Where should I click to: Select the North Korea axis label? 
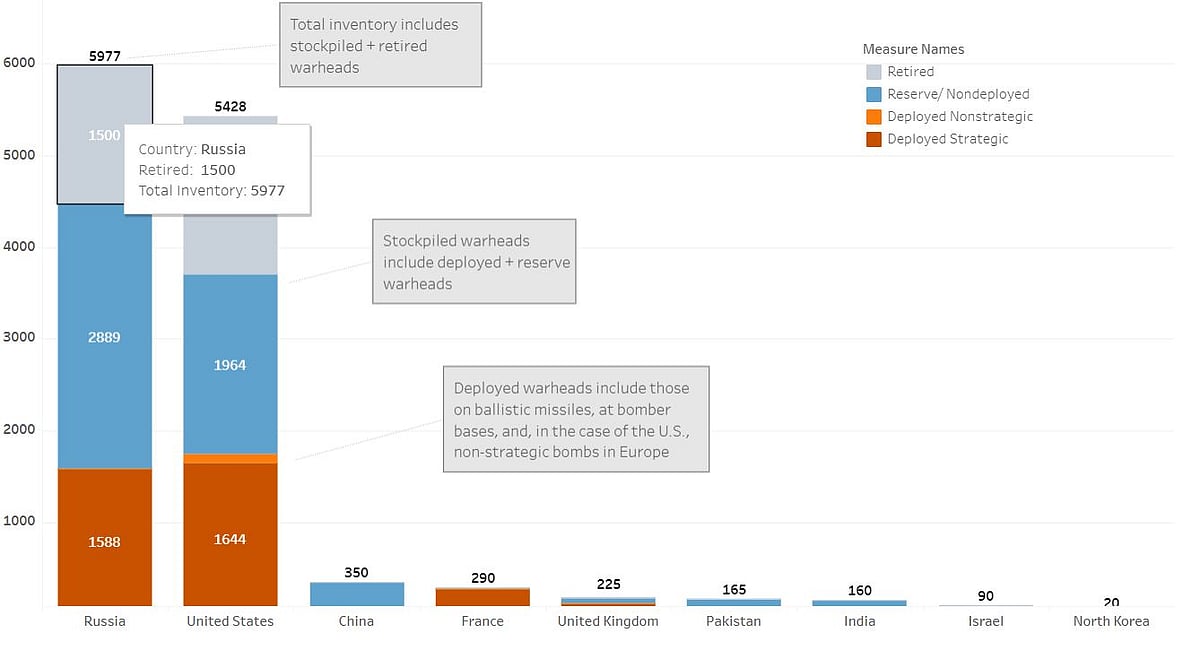point(1111,621)
